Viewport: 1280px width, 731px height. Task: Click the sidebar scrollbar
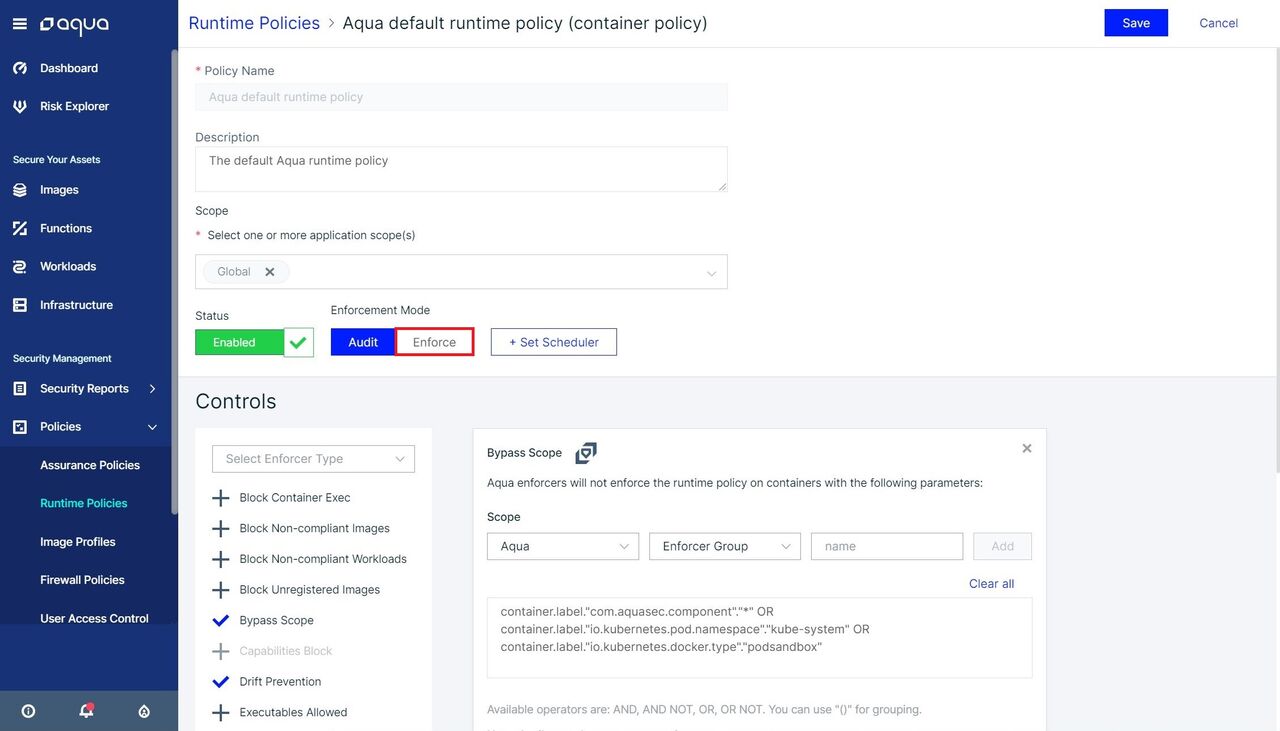click(175, 282)
